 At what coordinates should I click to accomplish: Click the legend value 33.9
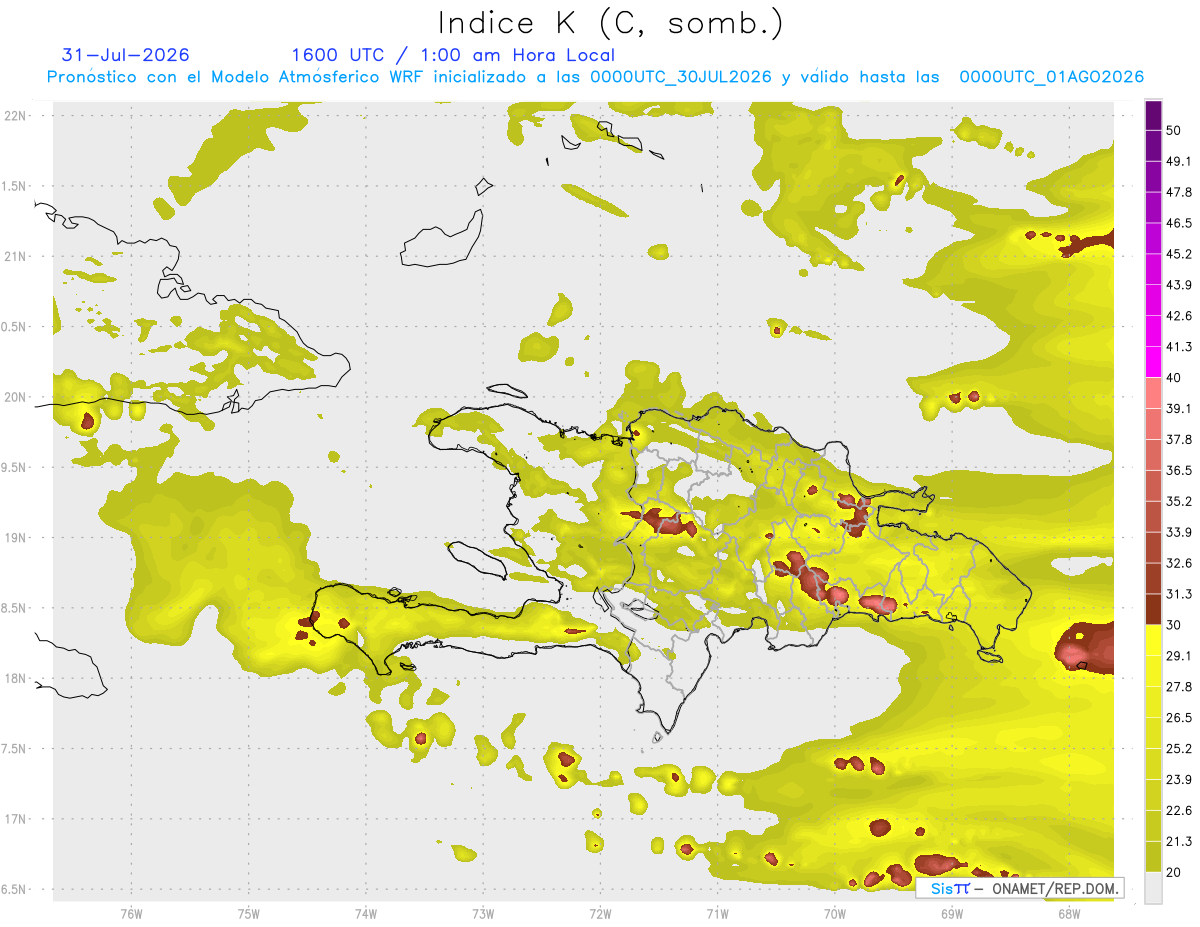(x=1179, y=532)
